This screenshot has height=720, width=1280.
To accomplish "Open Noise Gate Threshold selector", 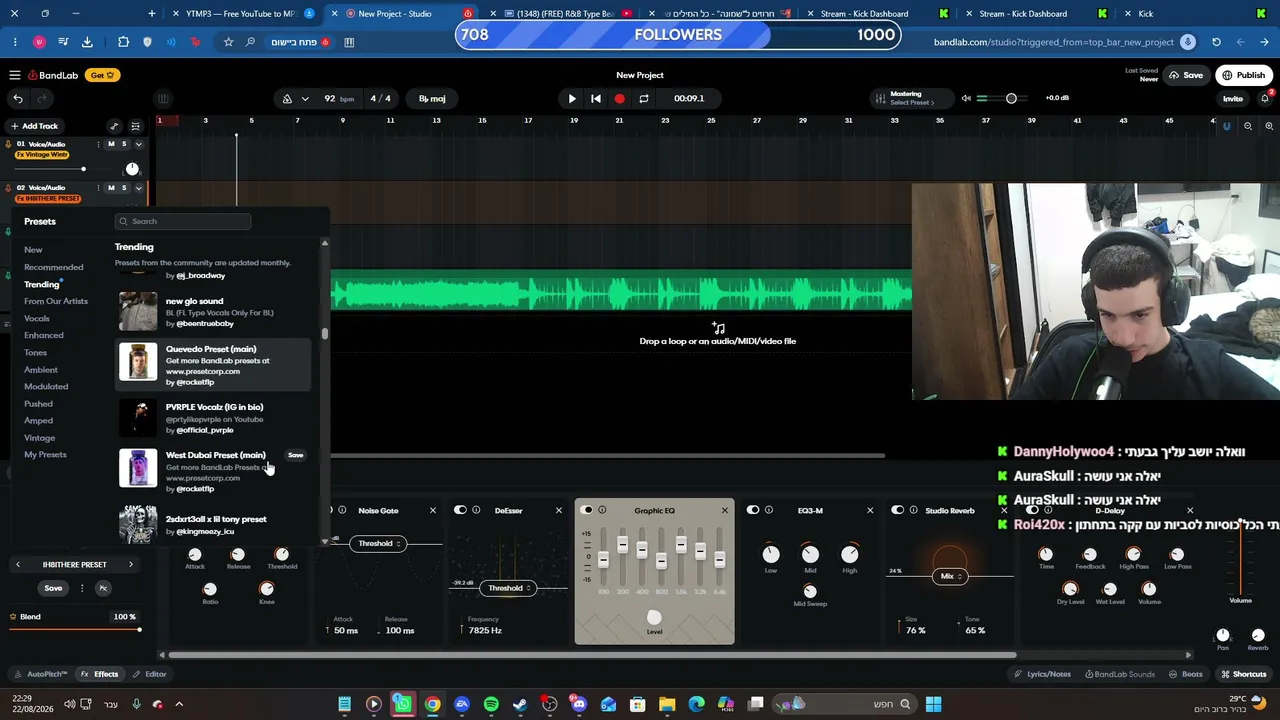I will tap(378, 544).
